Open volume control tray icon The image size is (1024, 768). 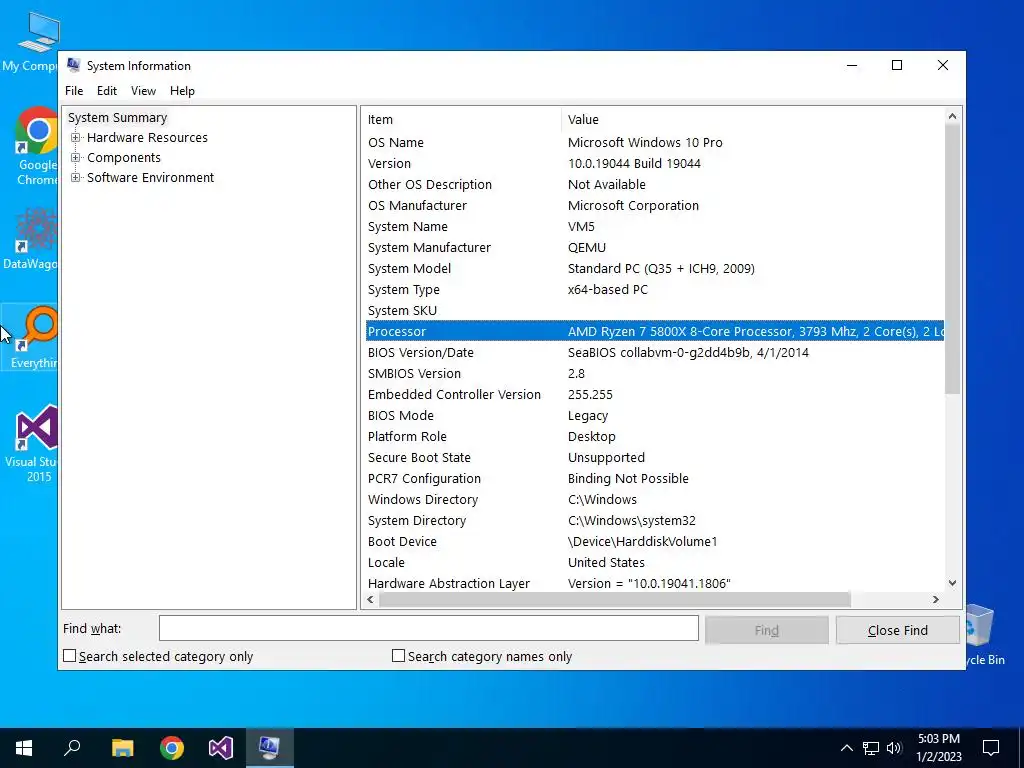[x=894, y=748]
